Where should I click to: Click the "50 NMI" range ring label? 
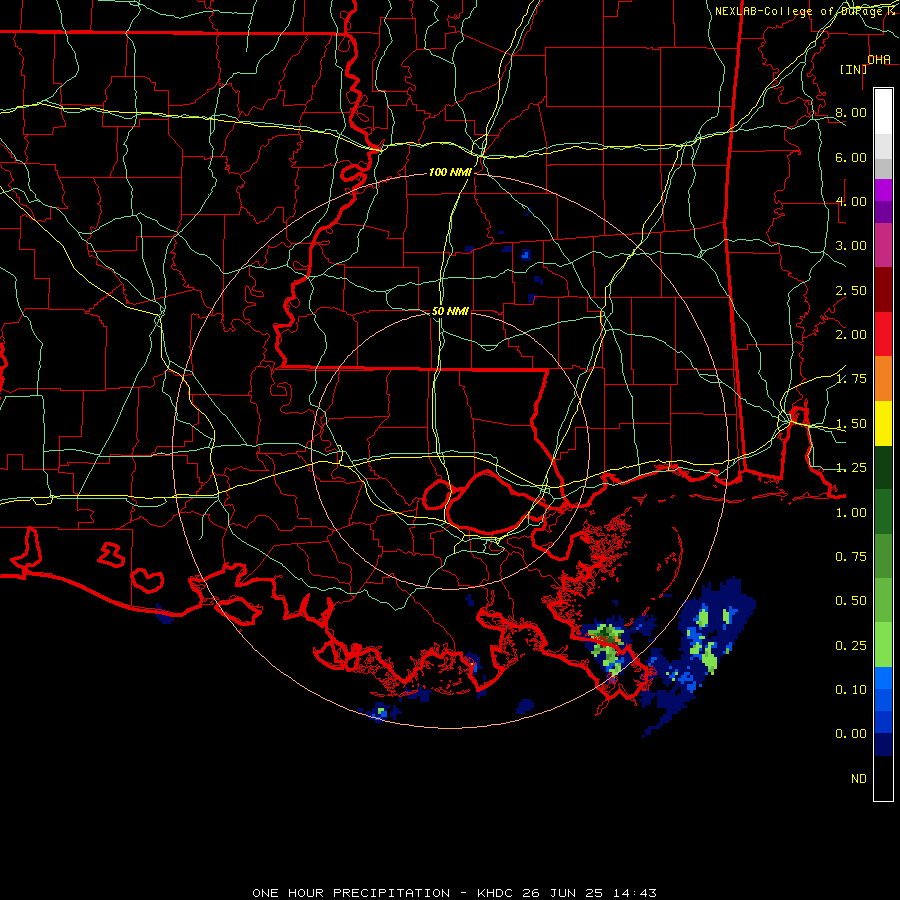tap(450, 311)
